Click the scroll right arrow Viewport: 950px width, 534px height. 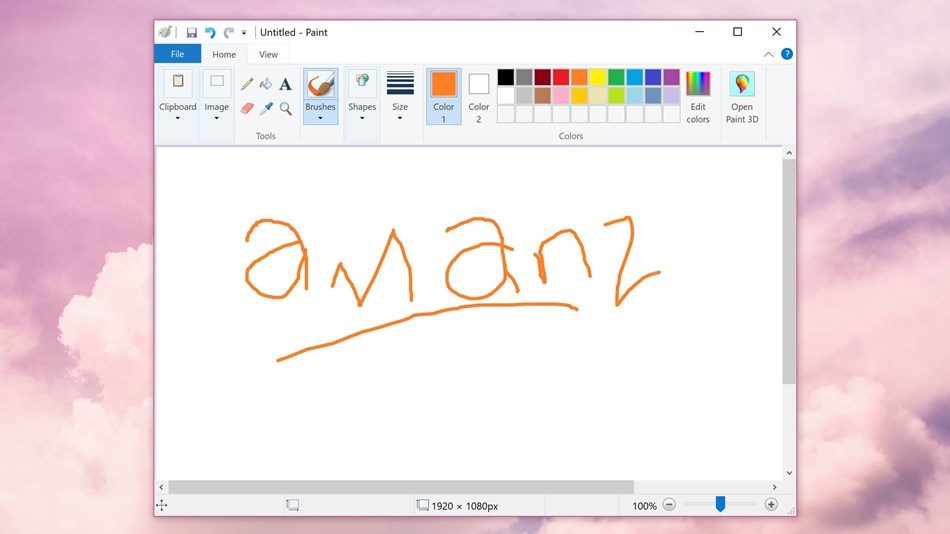pos(774,487)
